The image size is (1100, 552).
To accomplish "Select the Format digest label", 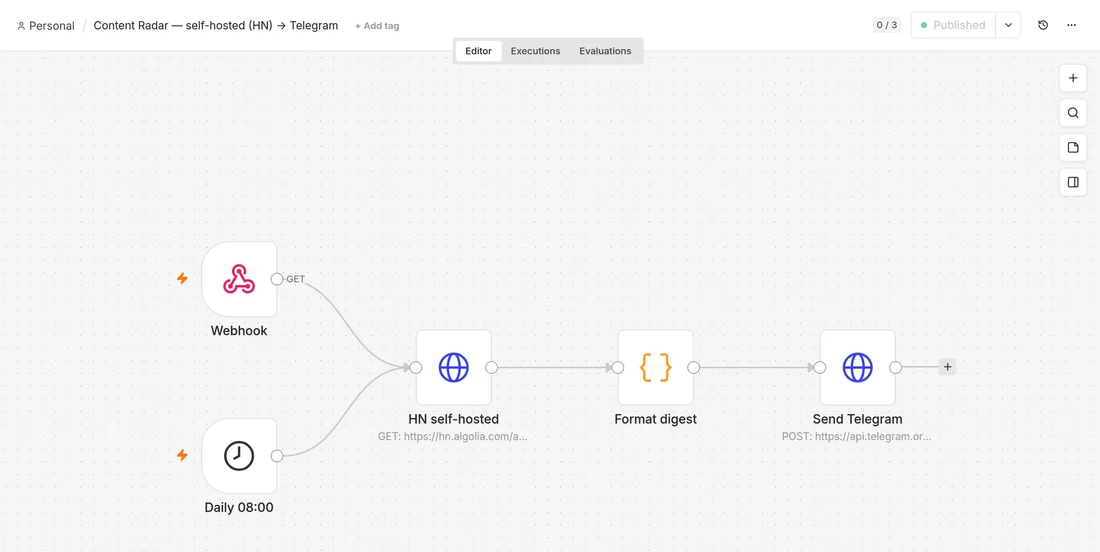I will pyautogui.click(x=655, y=419).
